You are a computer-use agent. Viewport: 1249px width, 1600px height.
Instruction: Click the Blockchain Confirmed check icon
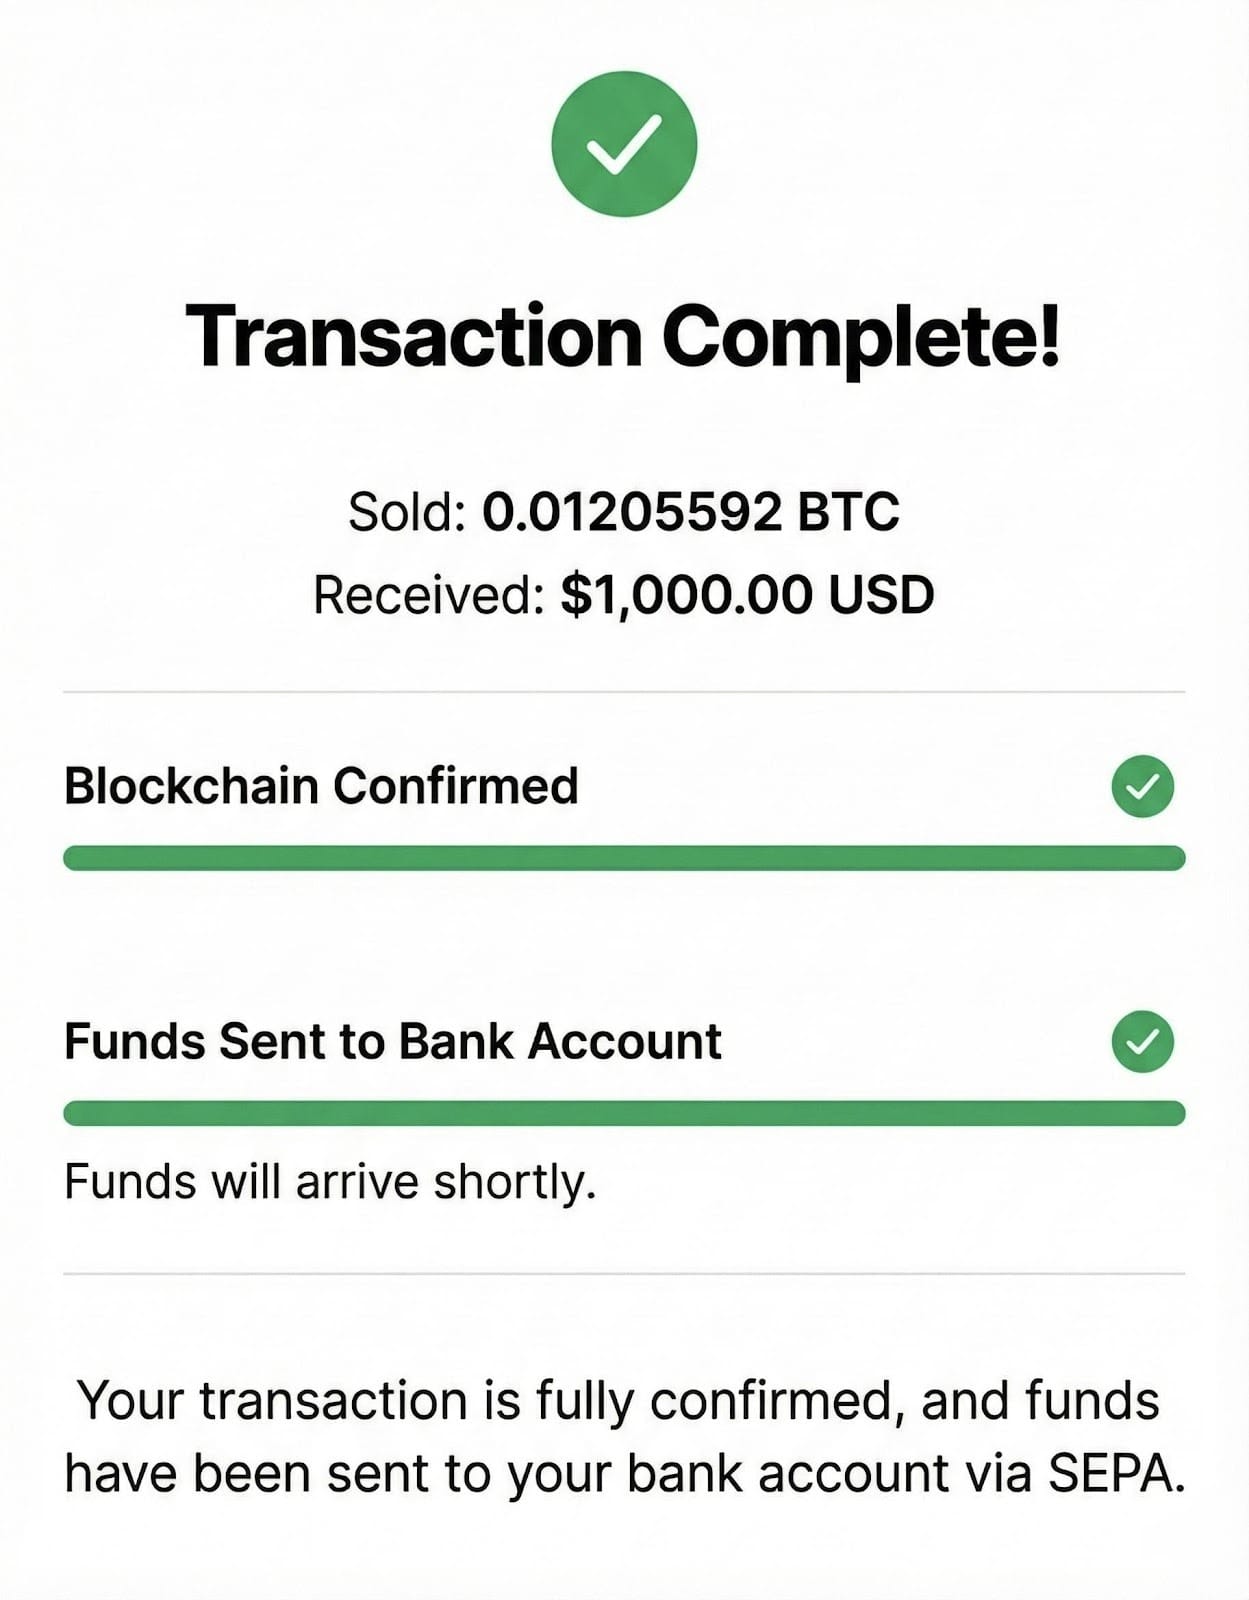coord(1142,787)
